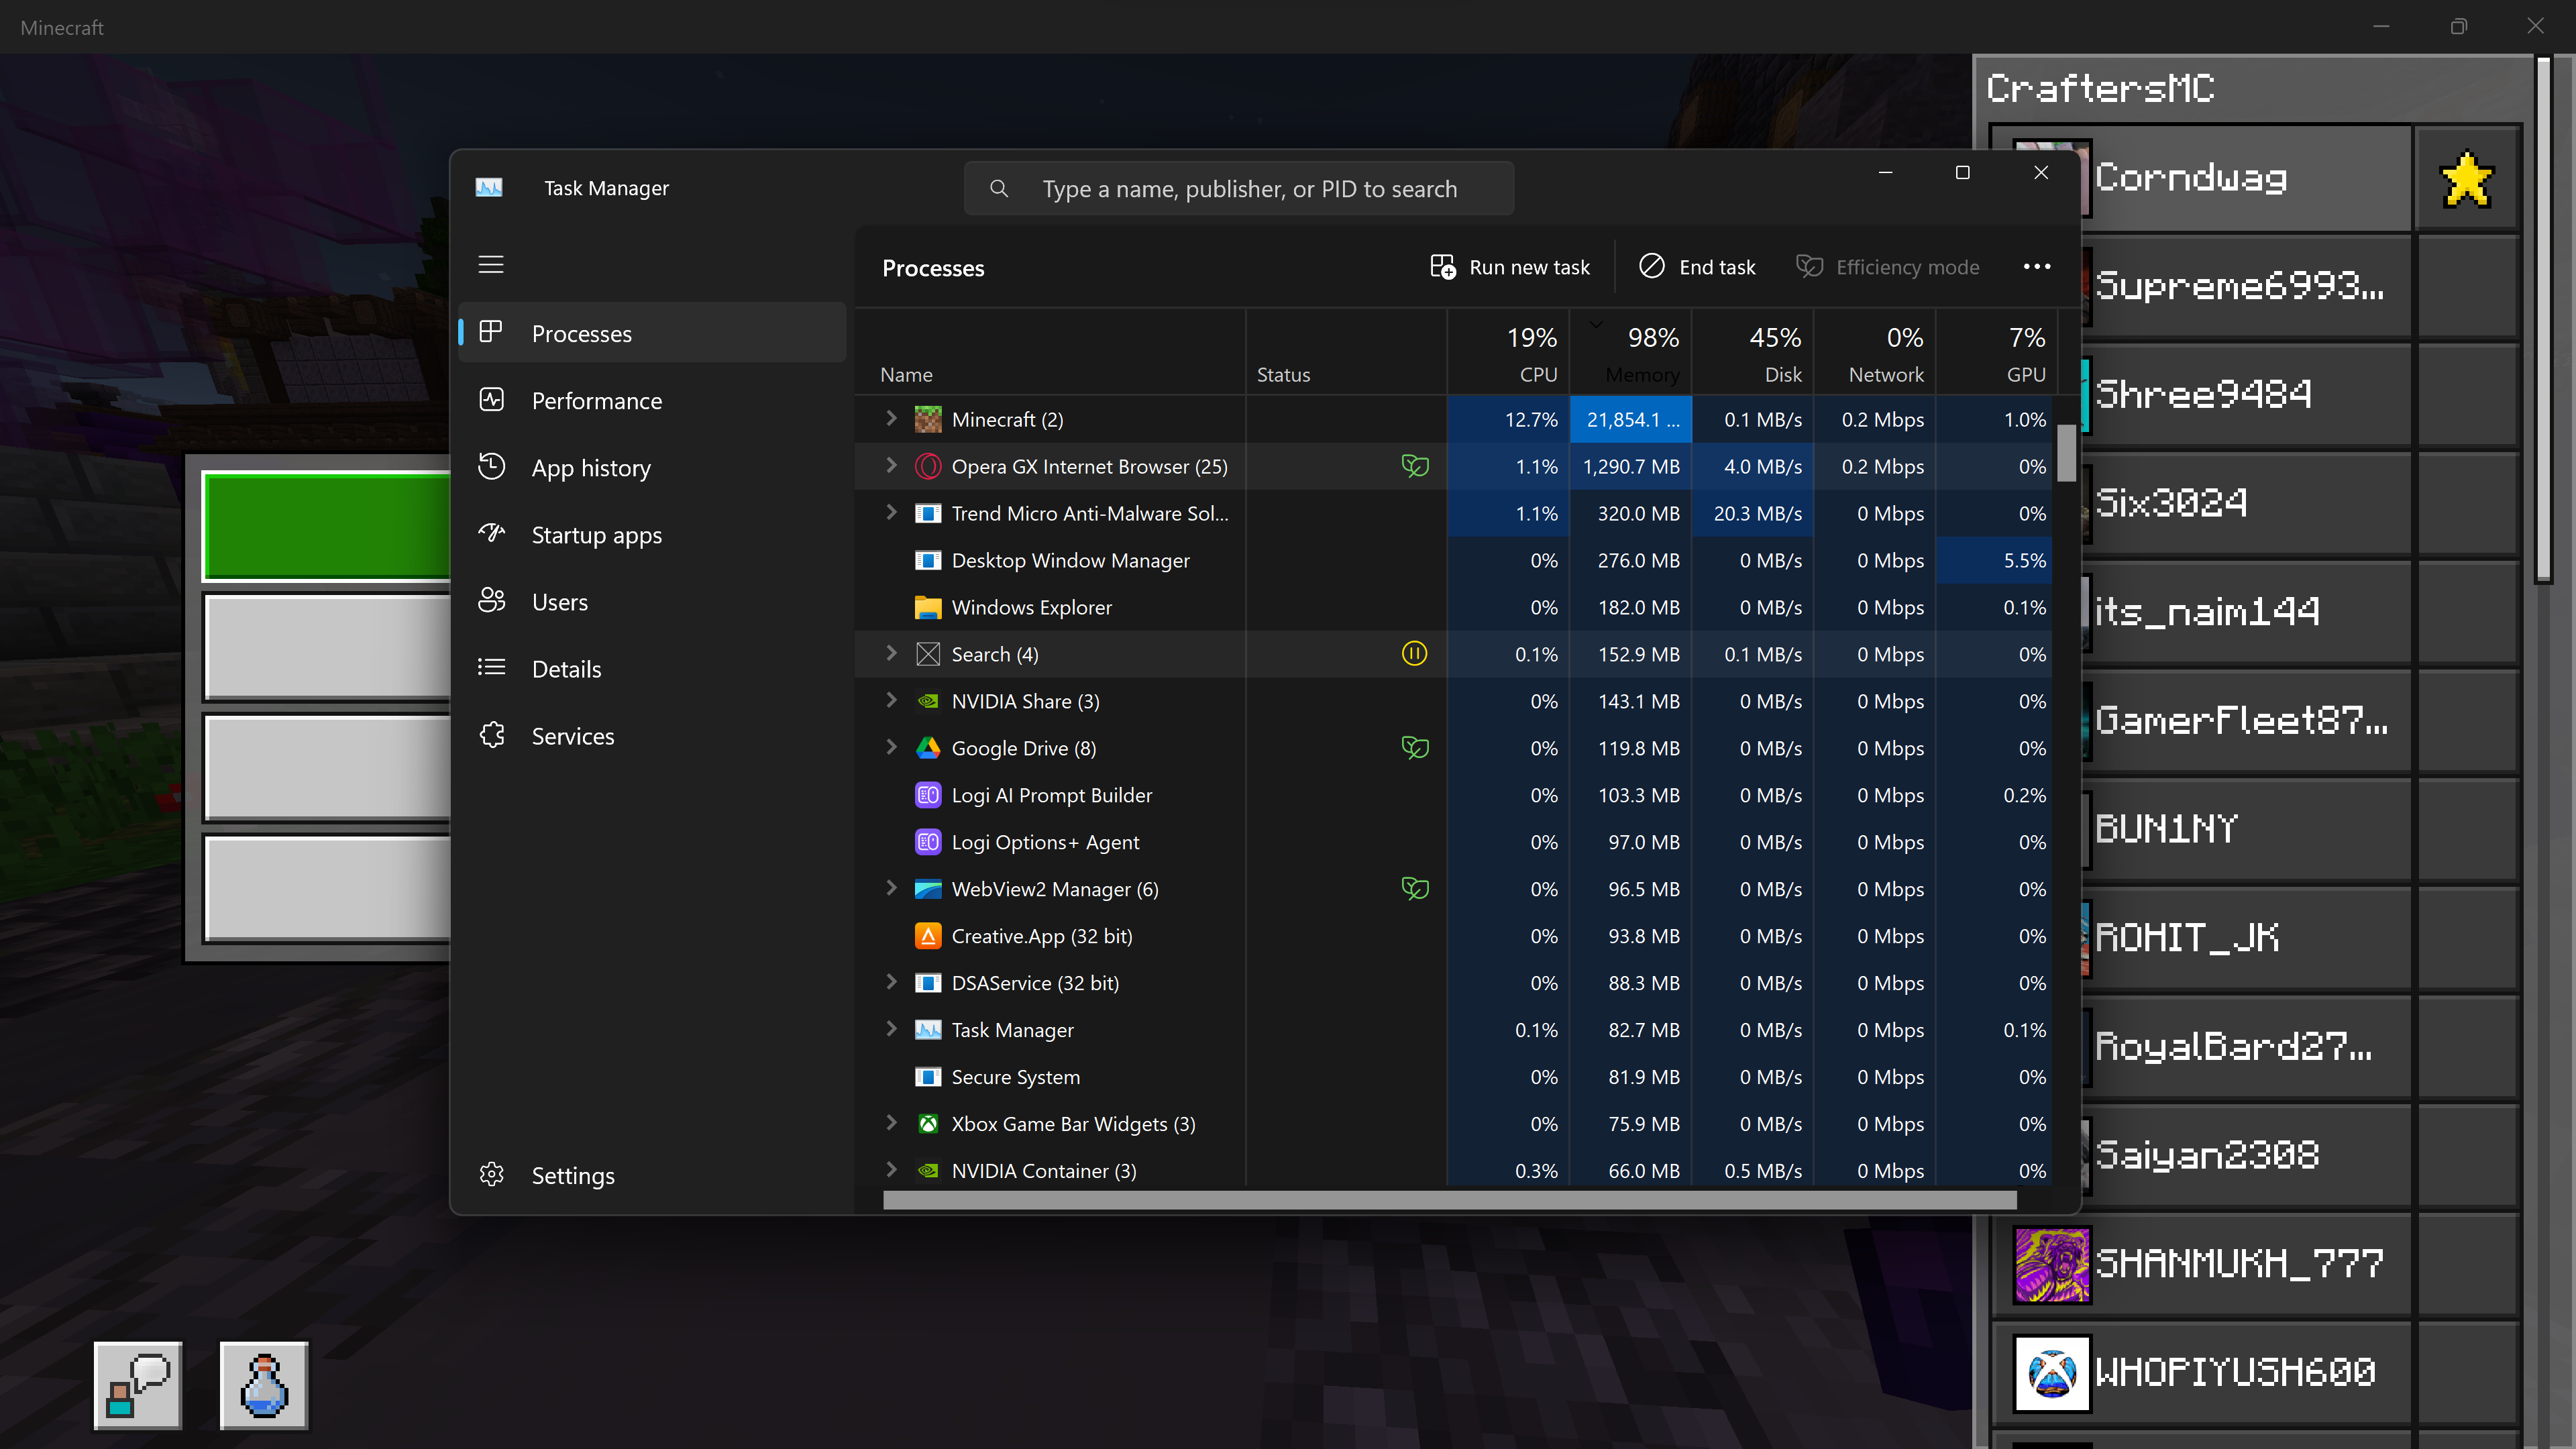
Task: Click the SHANMUKH_777 player avatar
Action: 2051,1264
